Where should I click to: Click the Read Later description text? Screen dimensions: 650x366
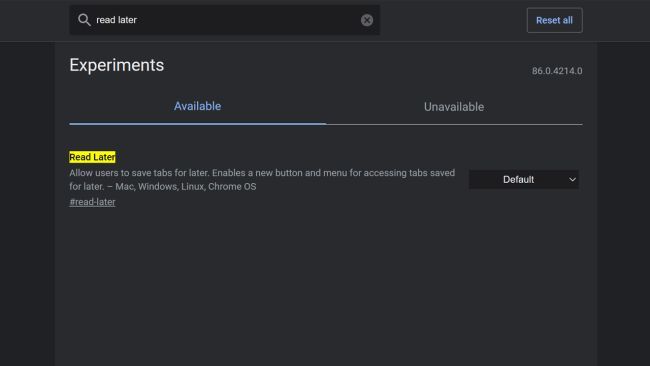coord(262,179)
